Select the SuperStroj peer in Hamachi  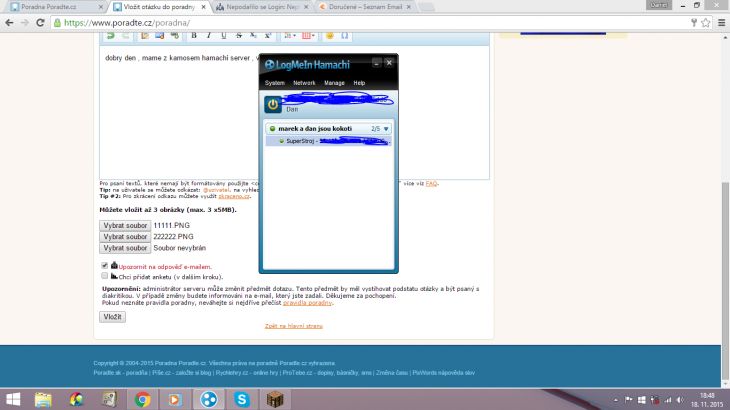328,141
